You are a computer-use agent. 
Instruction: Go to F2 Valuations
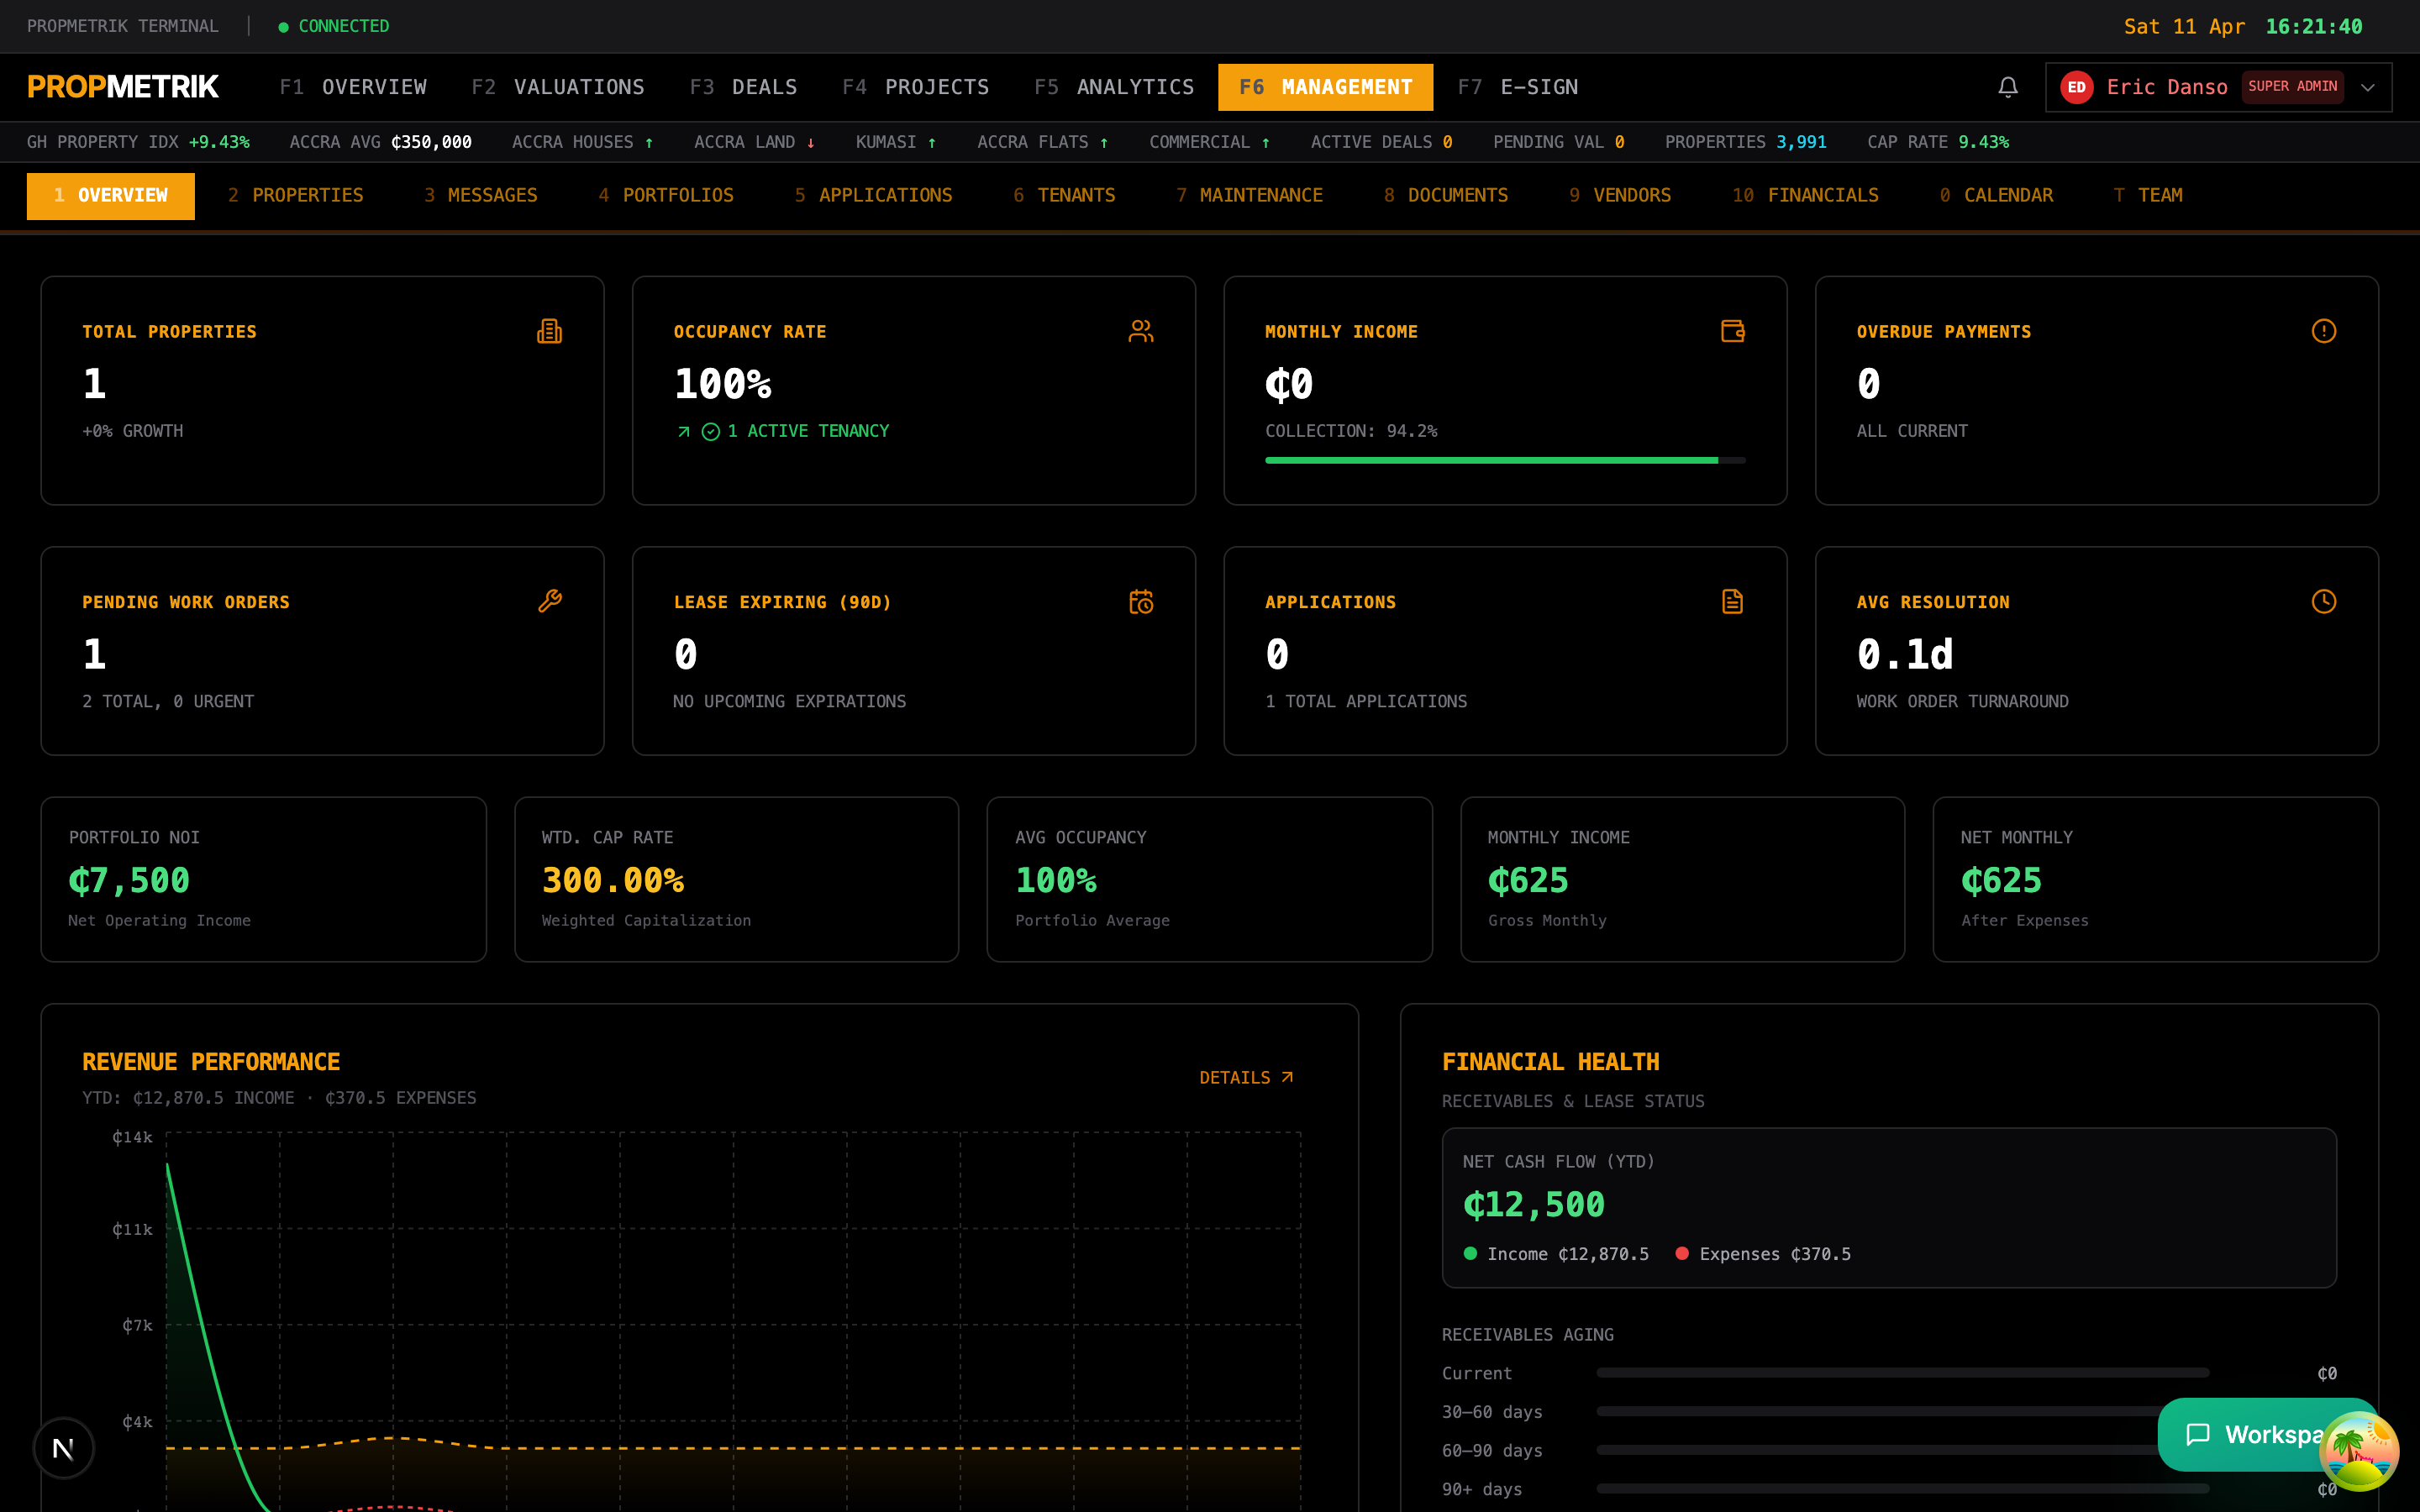558,87
